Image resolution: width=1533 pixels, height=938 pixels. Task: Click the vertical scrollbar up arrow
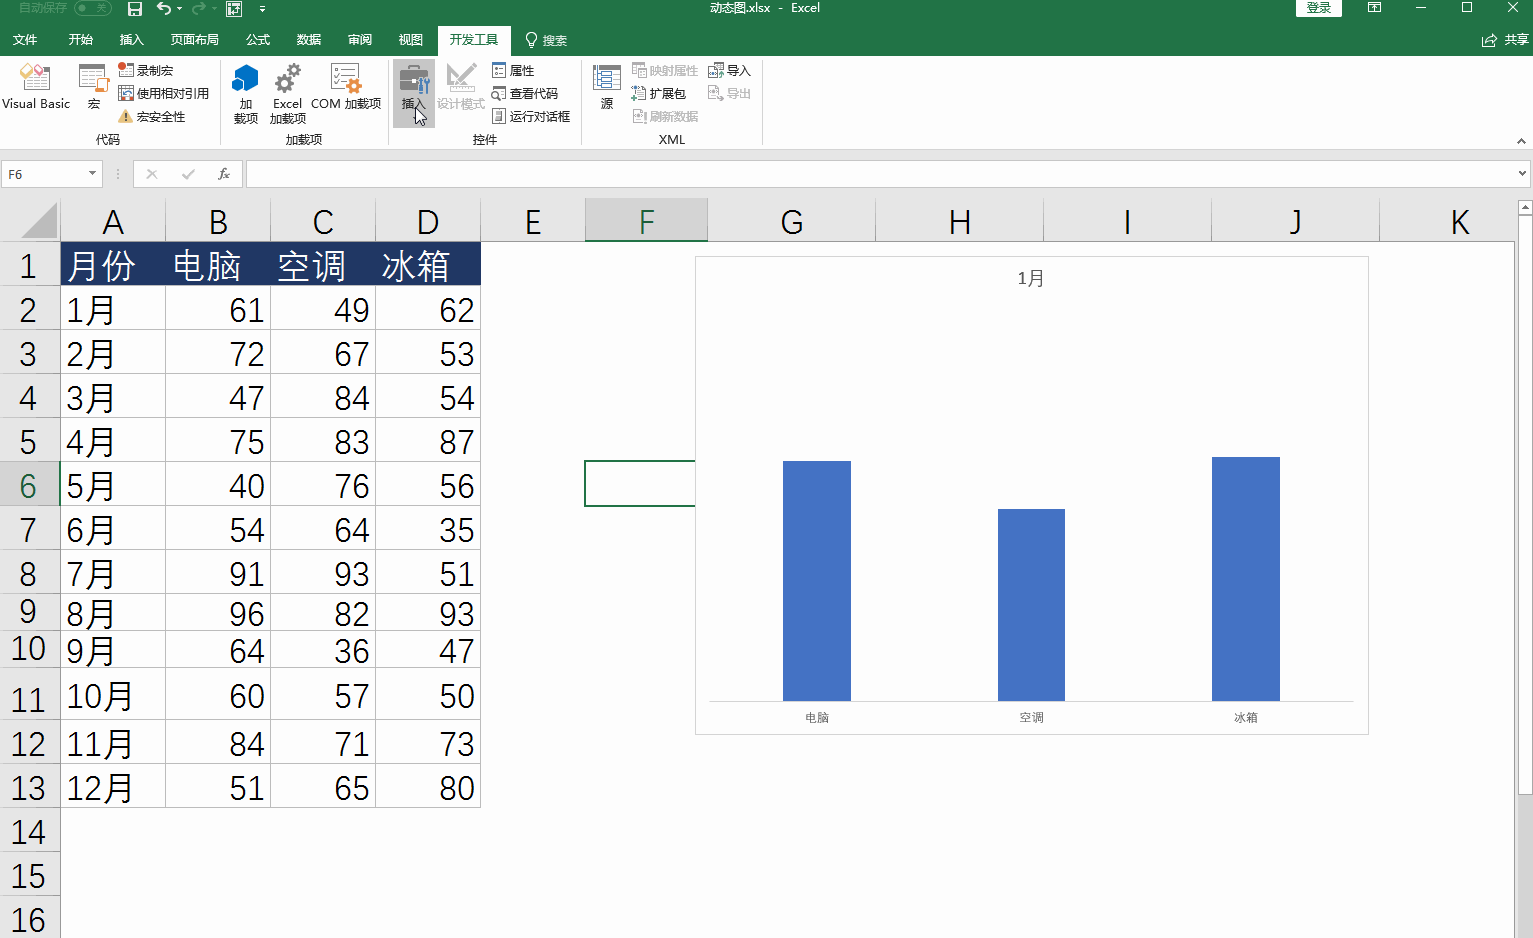click(1525, 208)
